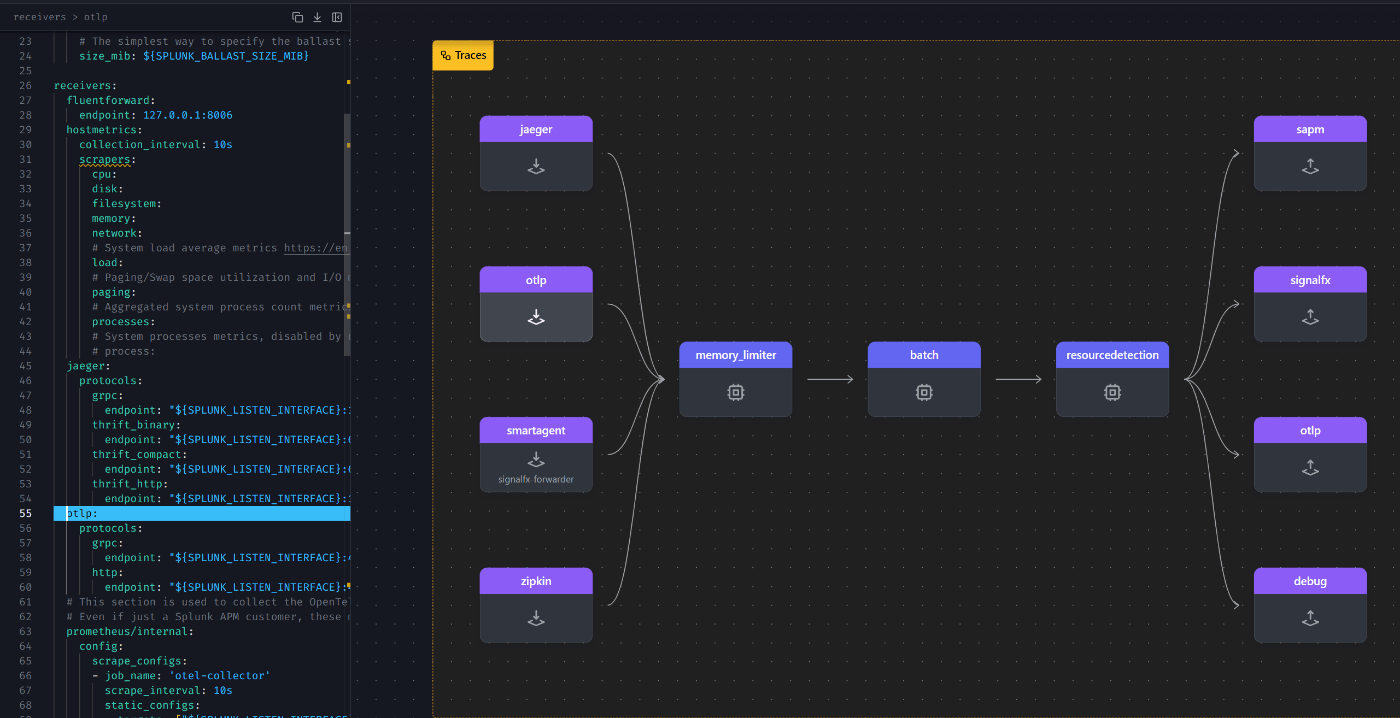Open the batch processor node

point(924,379)
